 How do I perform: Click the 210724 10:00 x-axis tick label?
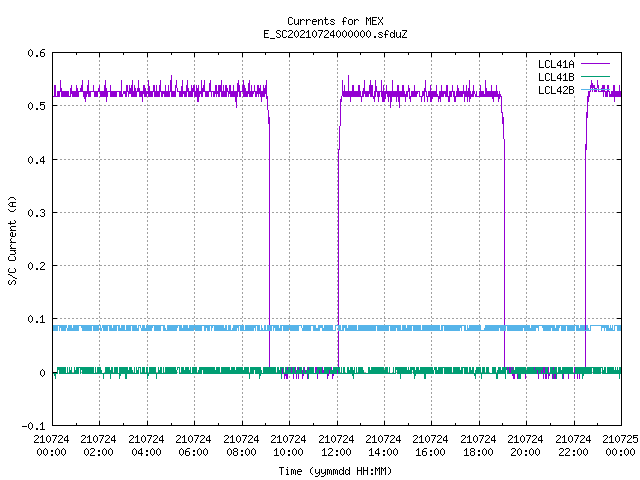click(288, 446)
